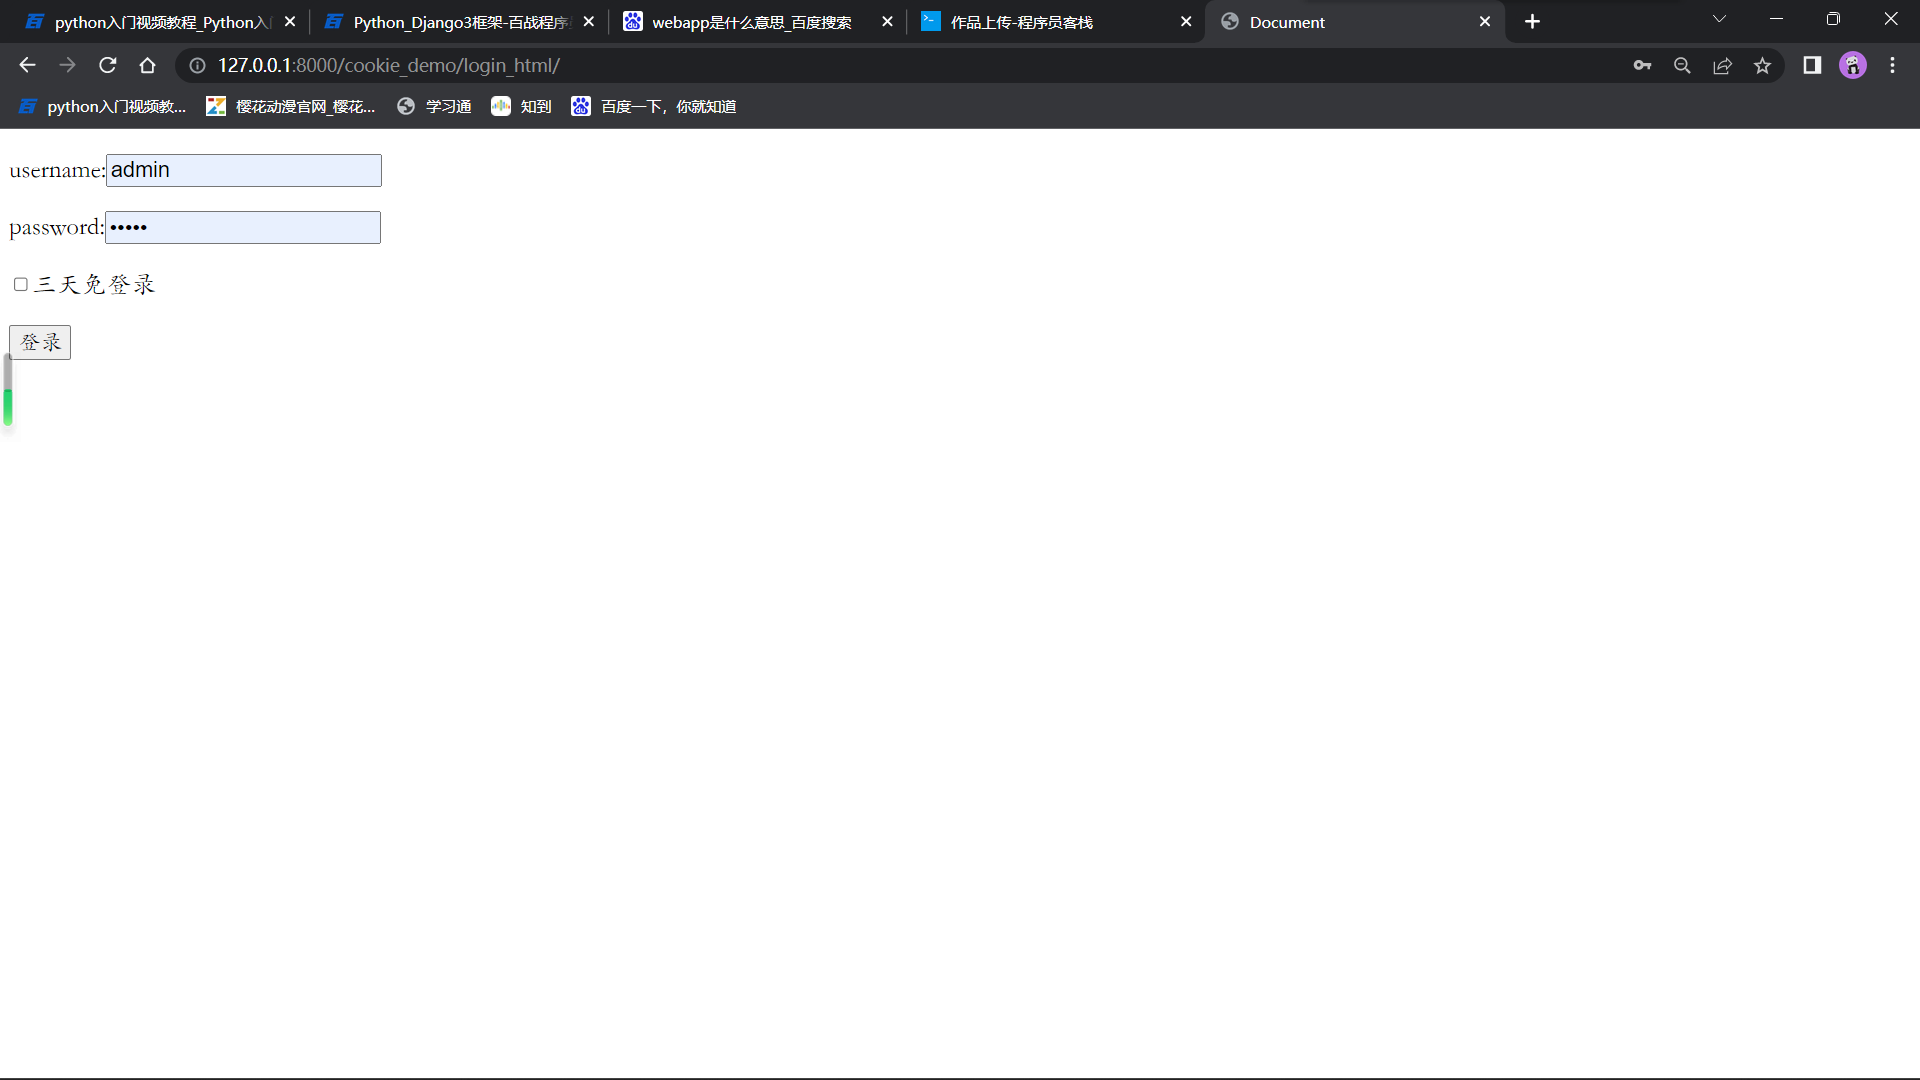Screen dimensions: 1920x1080
Task: Open the browser home page
Action: pos(147,65)
